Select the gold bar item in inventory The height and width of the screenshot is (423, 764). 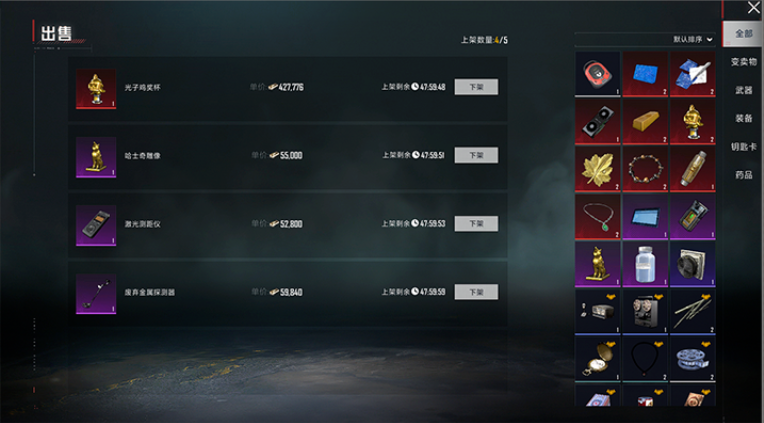pos(645,122)
